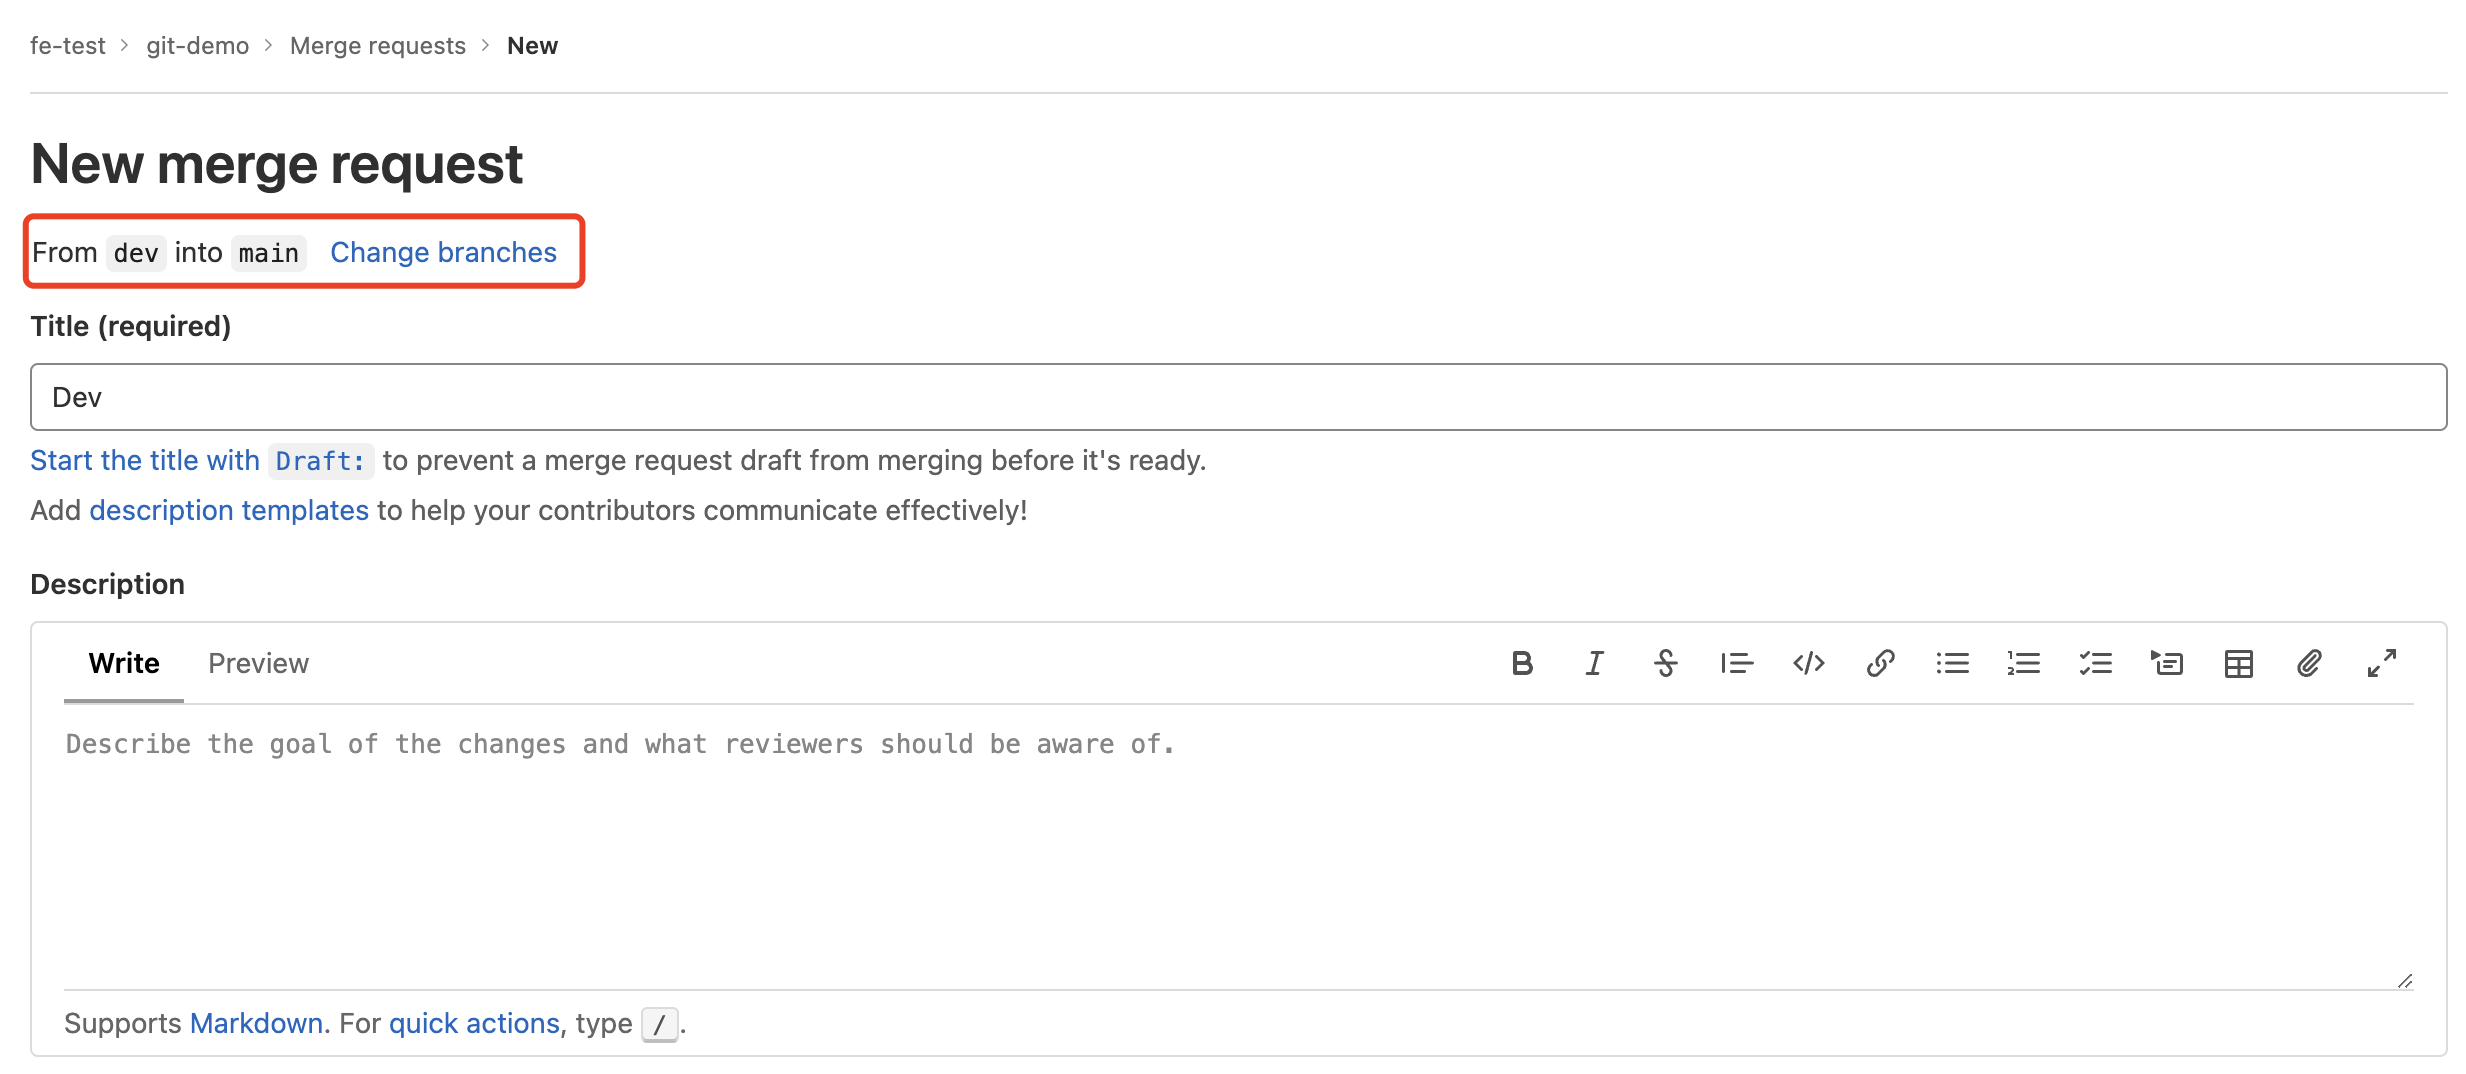Add a numbered list

point(2023,663)
